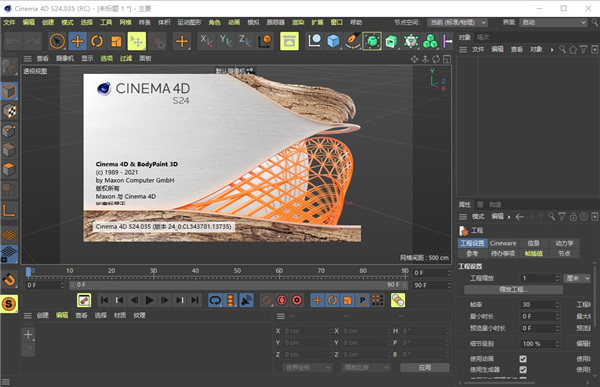This screenshot has width=600, height=387.
Task: Select Points mode in left sidebar
Action: pos(9,131)
